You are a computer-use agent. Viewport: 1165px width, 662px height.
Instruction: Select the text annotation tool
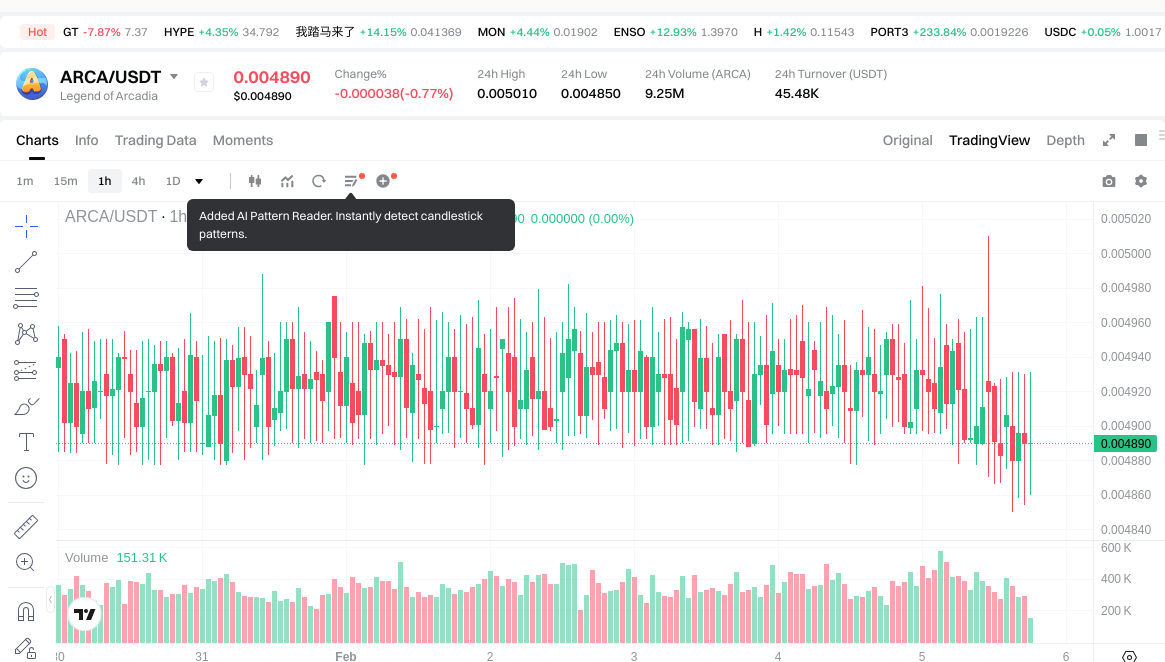(x=26, y=442)
